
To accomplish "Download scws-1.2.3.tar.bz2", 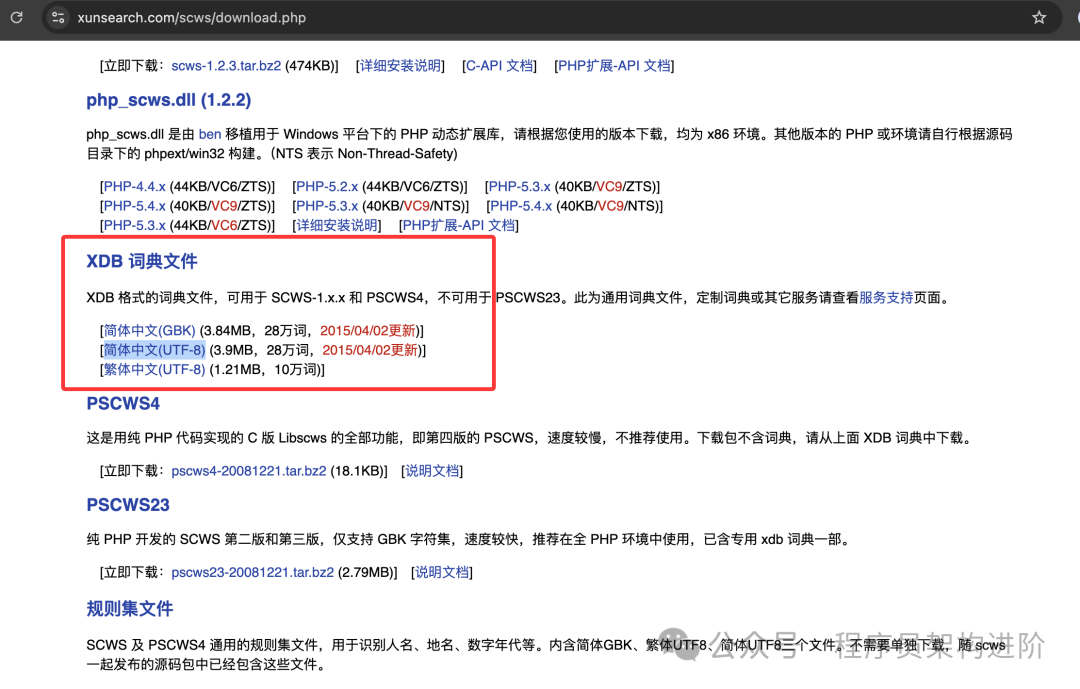I will pos(226,65).
